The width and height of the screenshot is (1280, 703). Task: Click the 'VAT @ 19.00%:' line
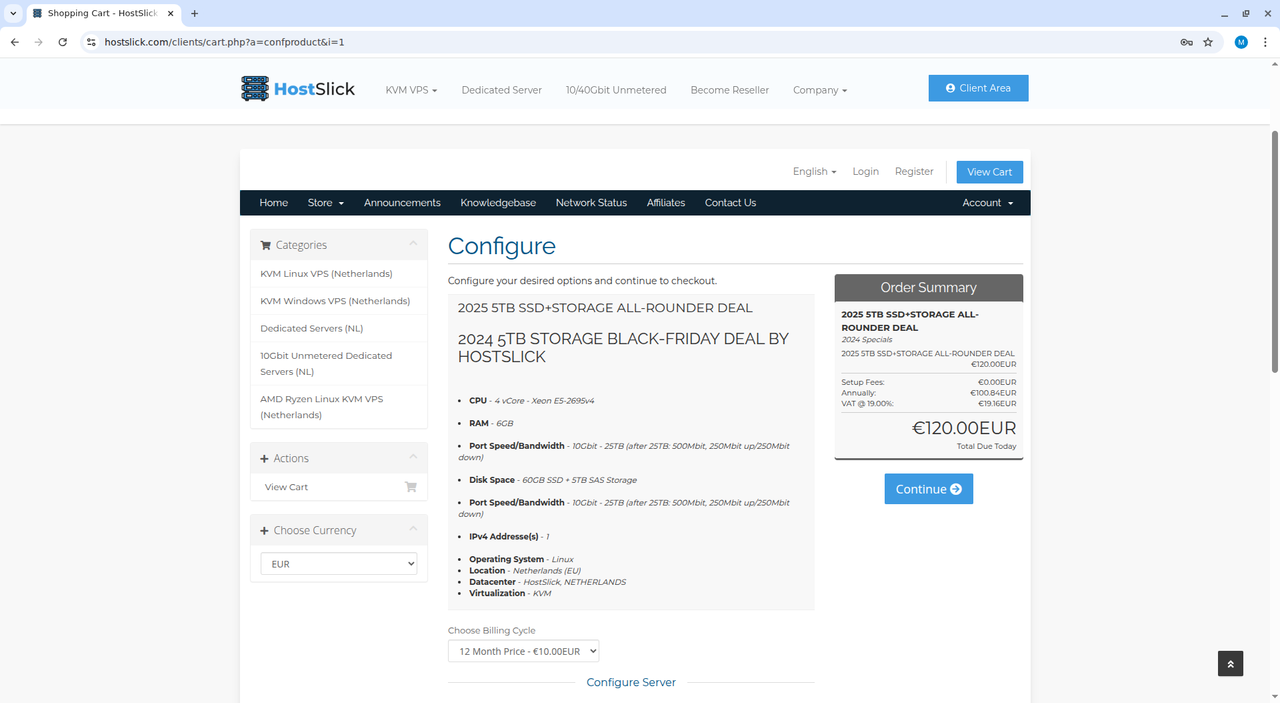tap(929, 403)
